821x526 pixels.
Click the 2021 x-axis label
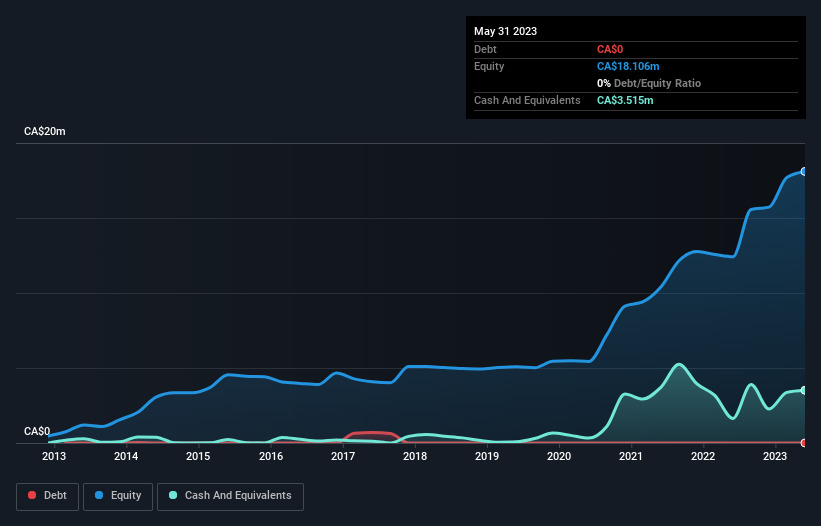pyautogui.click(x=631, y=456)
